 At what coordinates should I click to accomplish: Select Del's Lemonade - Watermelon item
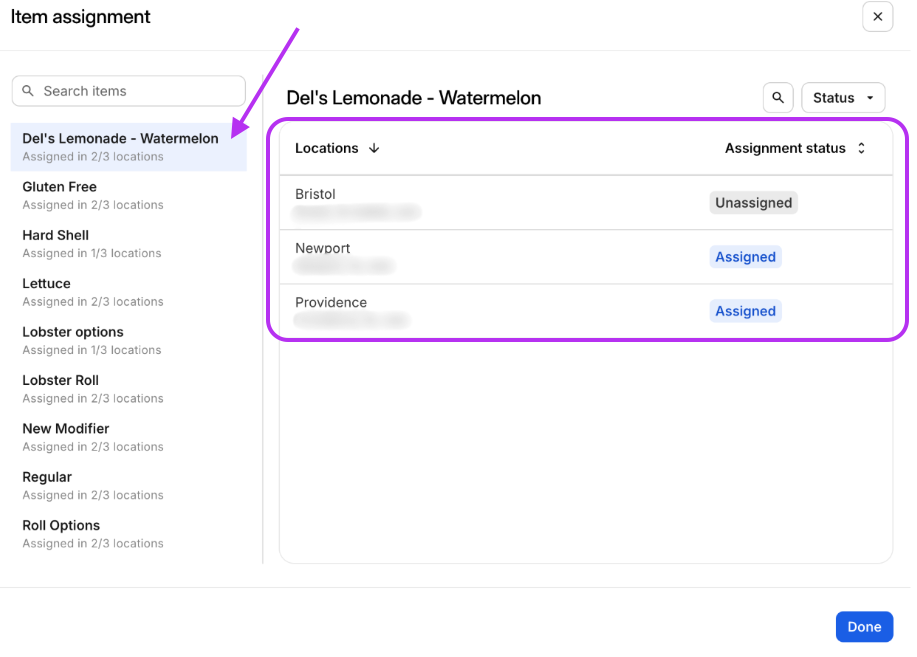[x=129, y=147]
